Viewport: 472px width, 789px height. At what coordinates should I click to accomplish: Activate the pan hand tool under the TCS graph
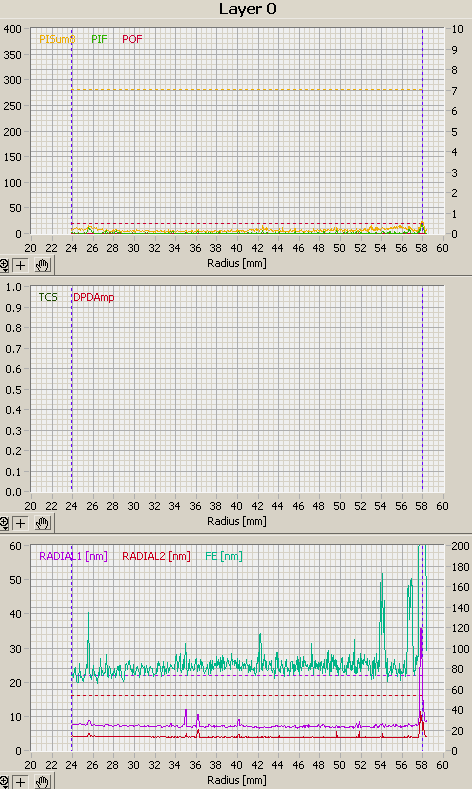(x=42, y=523)
